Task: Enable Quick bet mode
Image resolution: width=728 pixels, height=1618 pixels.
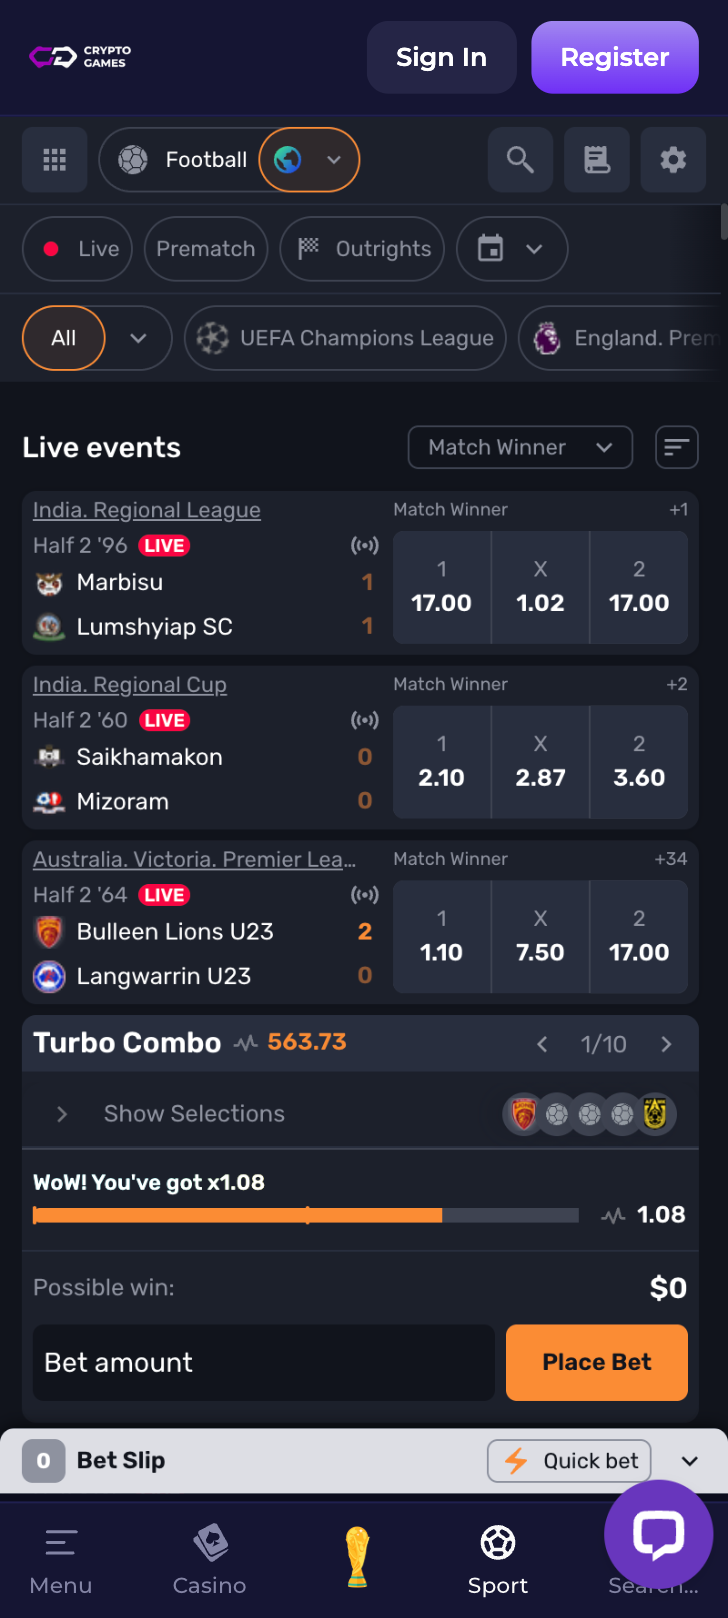Action: click(x=570, y=1461)
